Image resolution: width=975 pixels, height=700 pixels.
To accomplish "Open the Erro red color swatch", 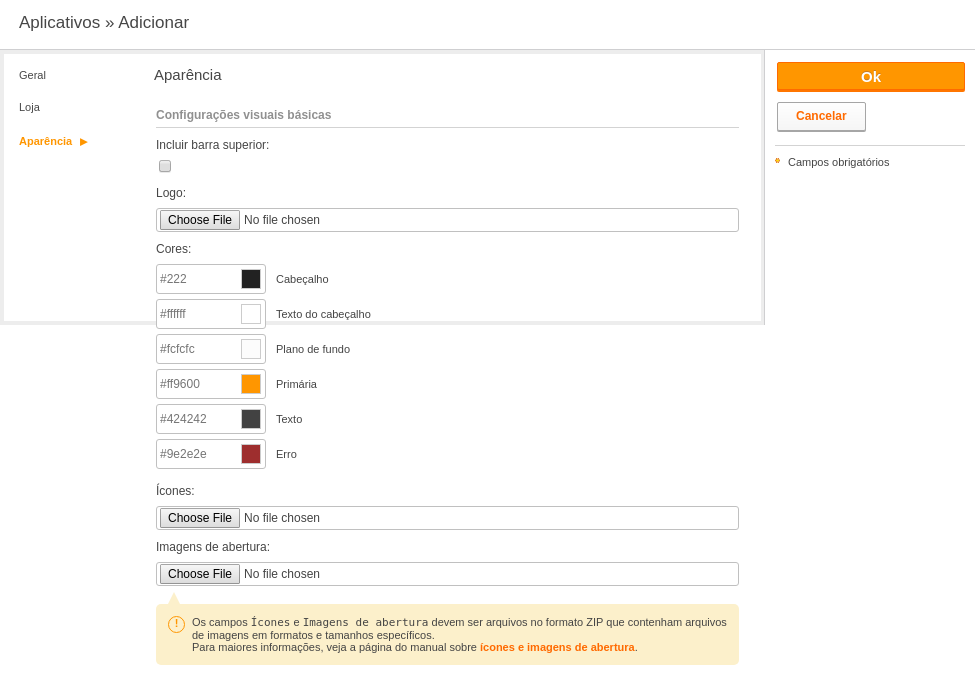I will 251,454.
